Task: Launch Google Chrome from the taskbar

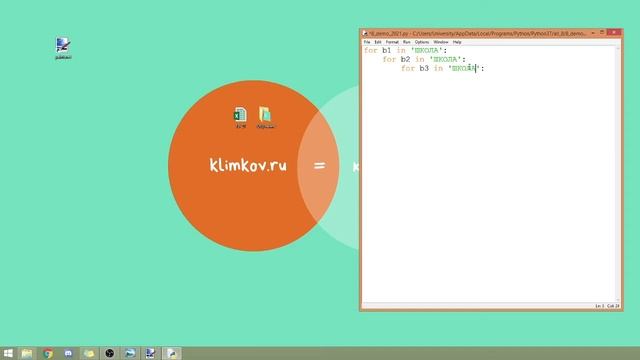Action: (x=48, y=353)
